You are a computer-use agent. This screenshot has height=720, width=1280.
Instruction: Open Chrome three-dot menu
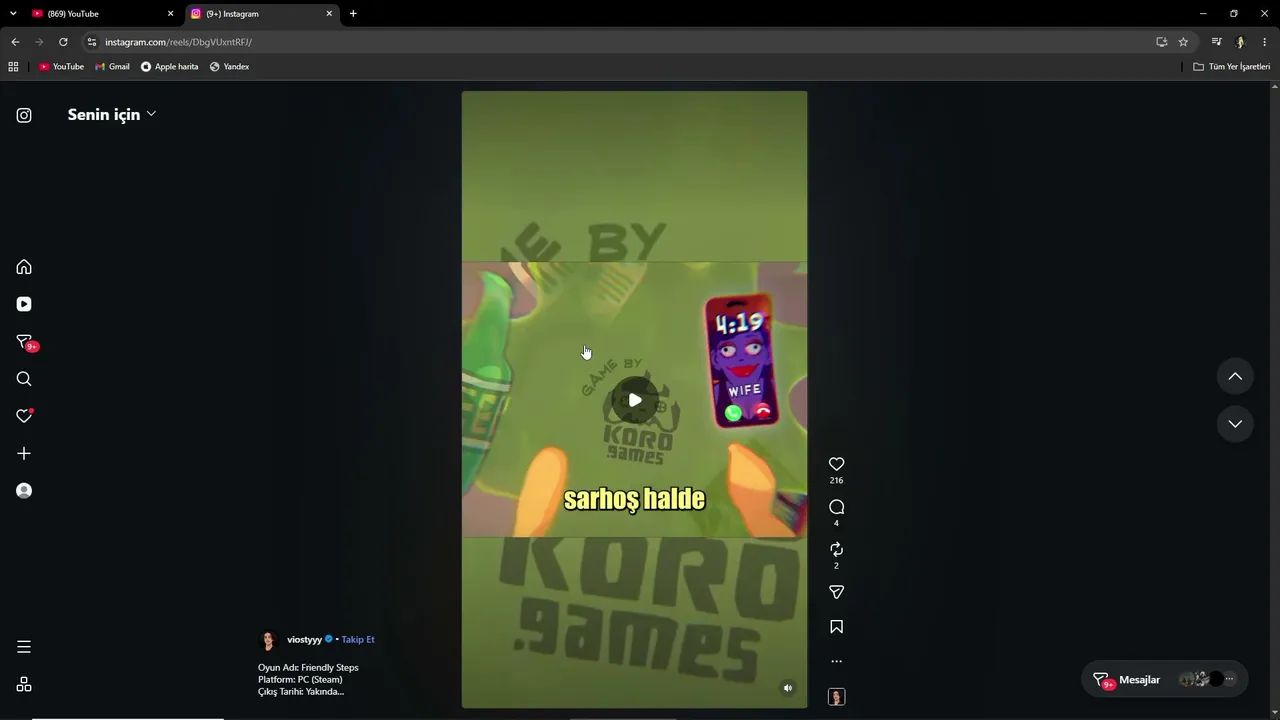coord(1265,42)
